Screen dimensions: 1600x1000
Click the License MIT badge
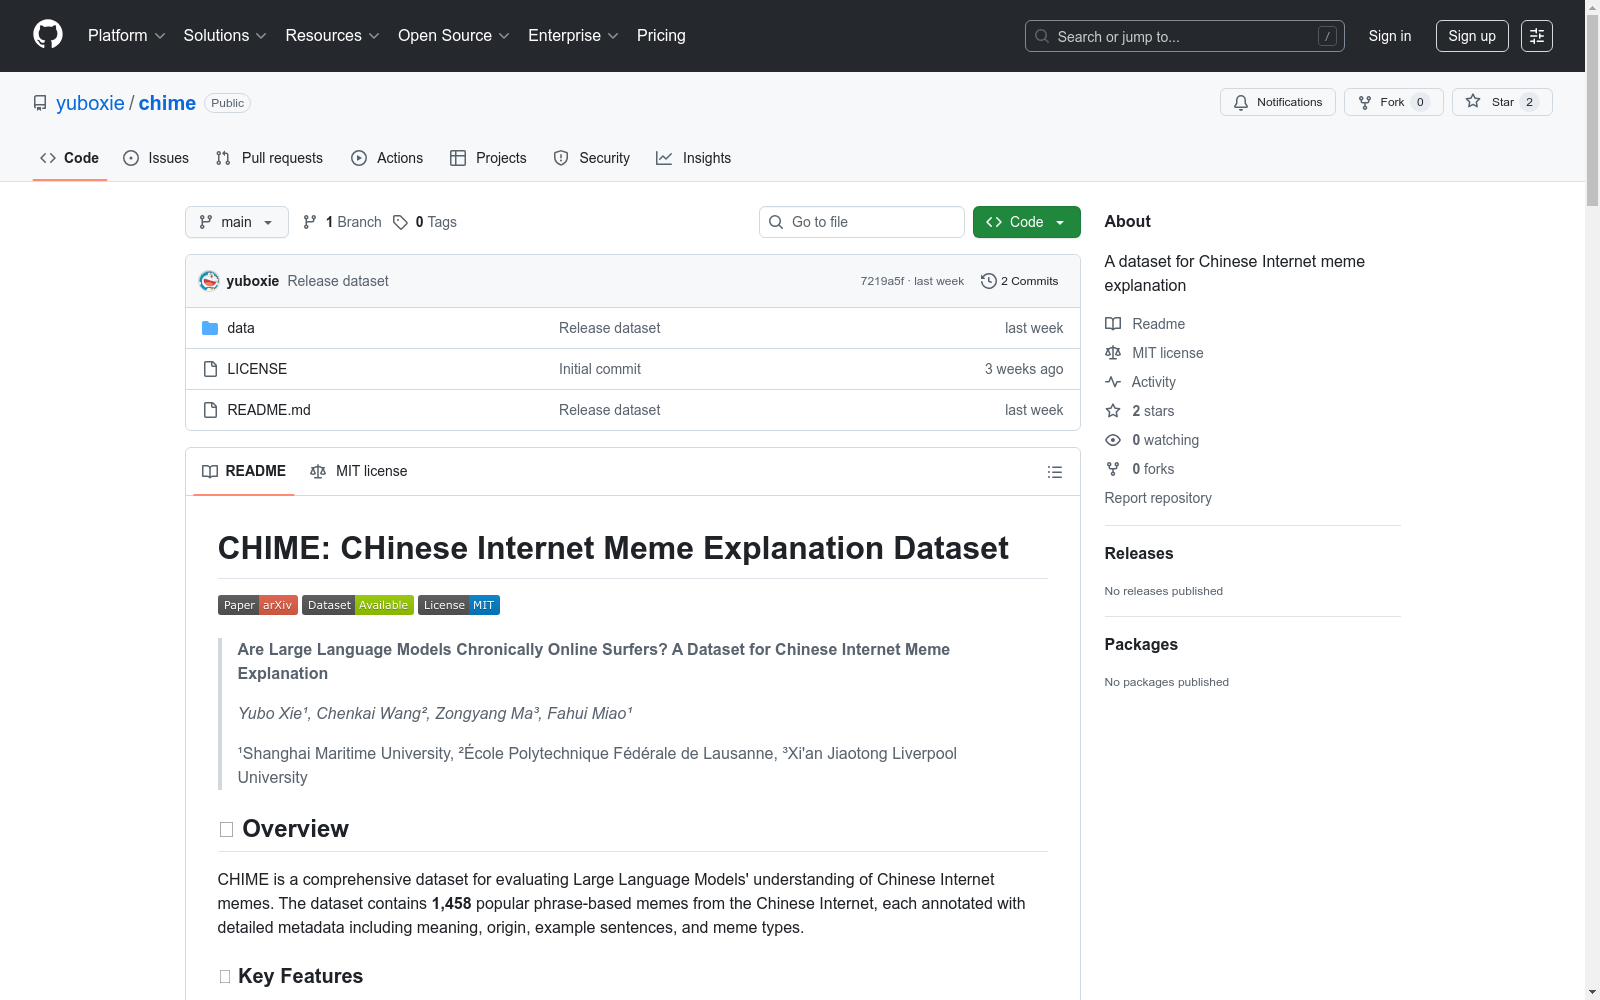point(459,605)
